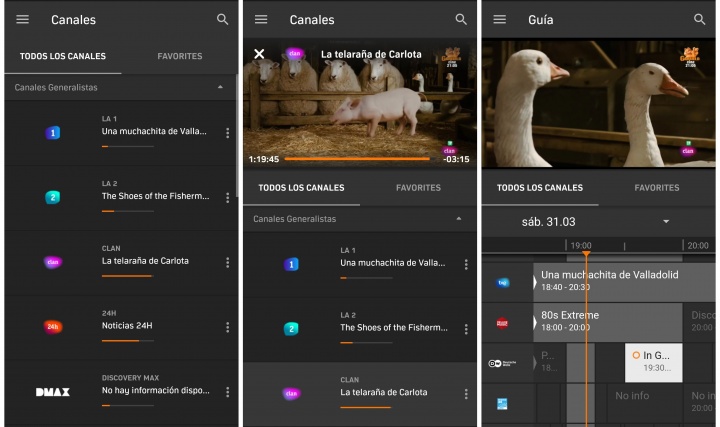This screenshot has height=427, width=720.
Task: Select the LA 2 channel logo in left screen
Action: point(53,197)
